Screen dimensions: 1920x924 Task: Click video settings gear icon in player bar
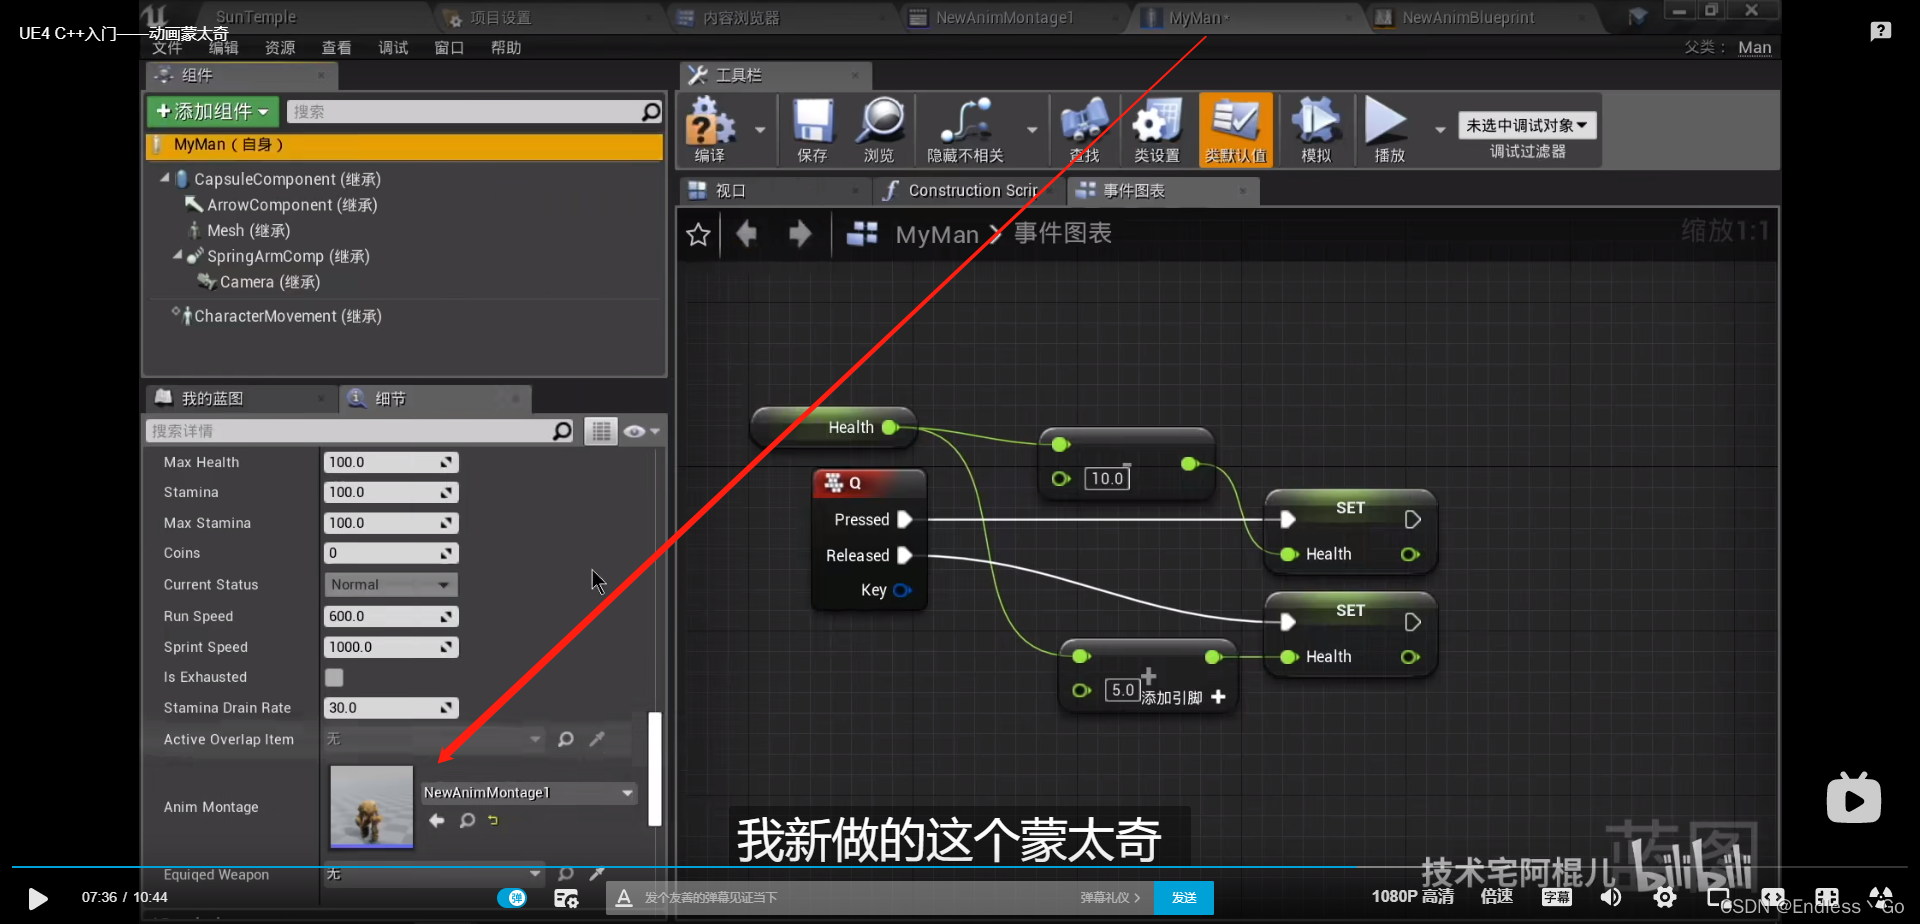click(x=1665, y=897)
